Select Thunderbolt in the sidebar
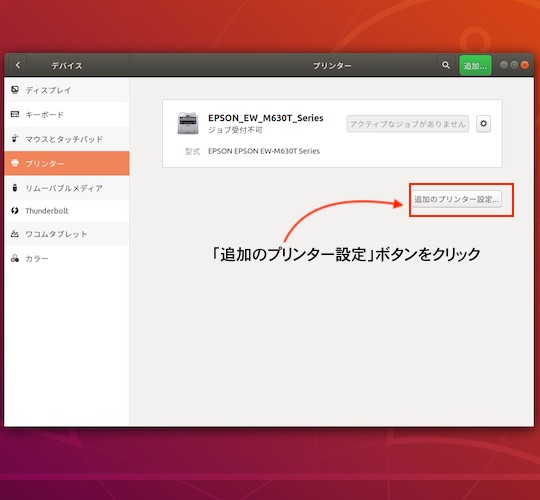This screenshot has width=540, height=500. (67, 211)
